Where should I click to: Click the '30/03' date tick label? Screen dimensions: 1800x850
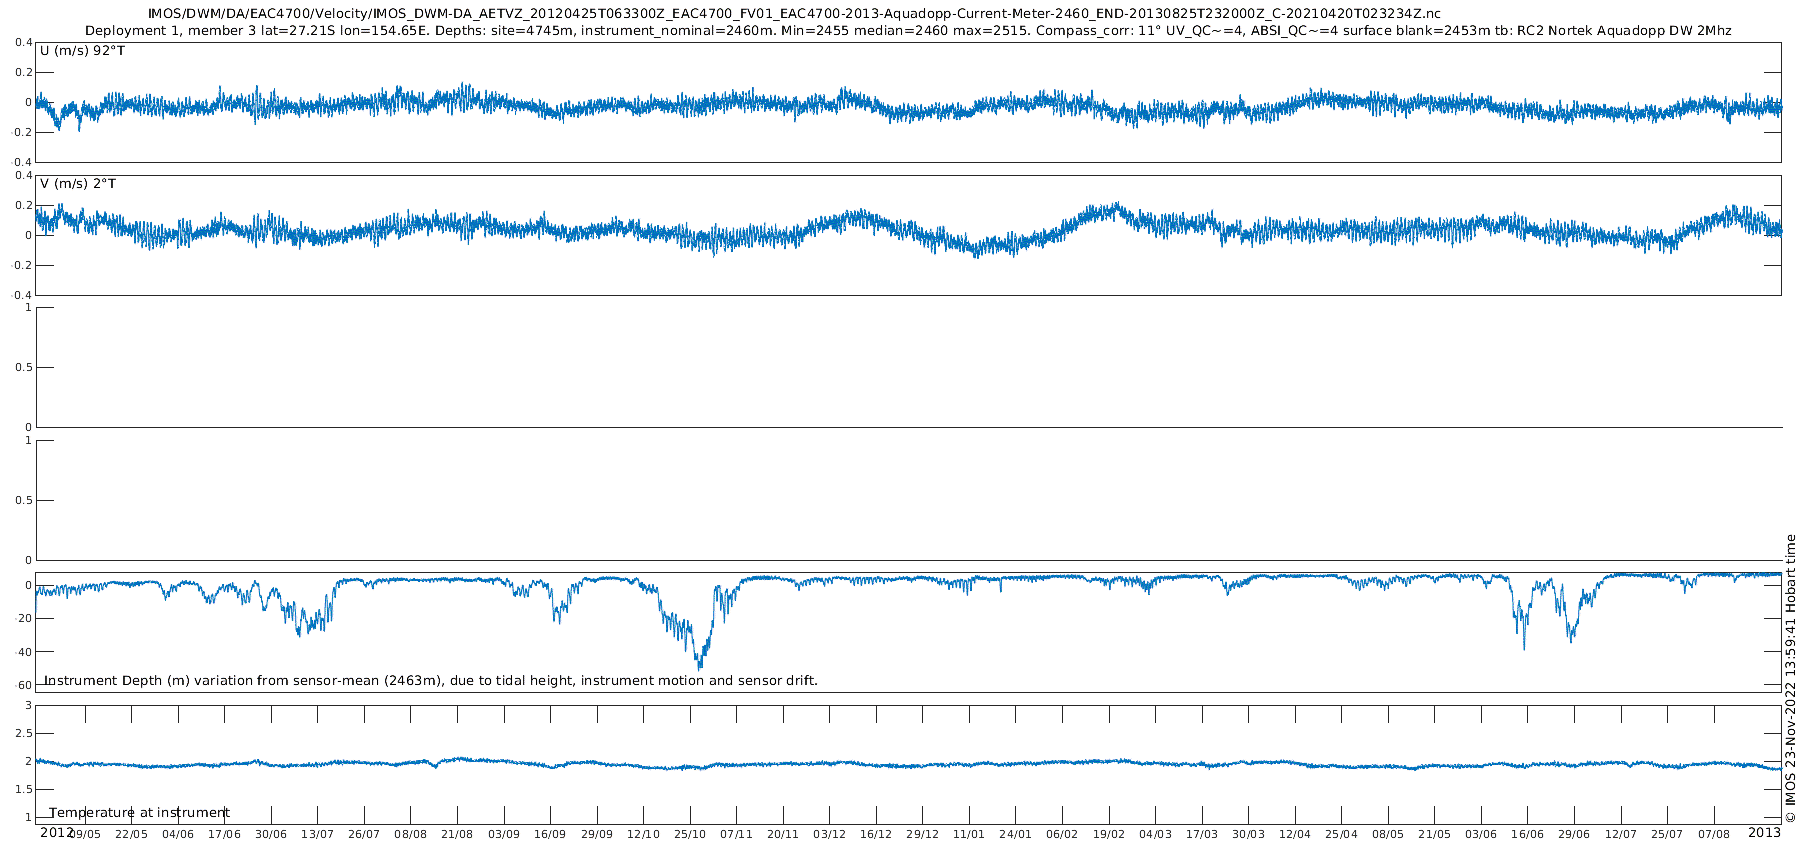coord(1248,834)
